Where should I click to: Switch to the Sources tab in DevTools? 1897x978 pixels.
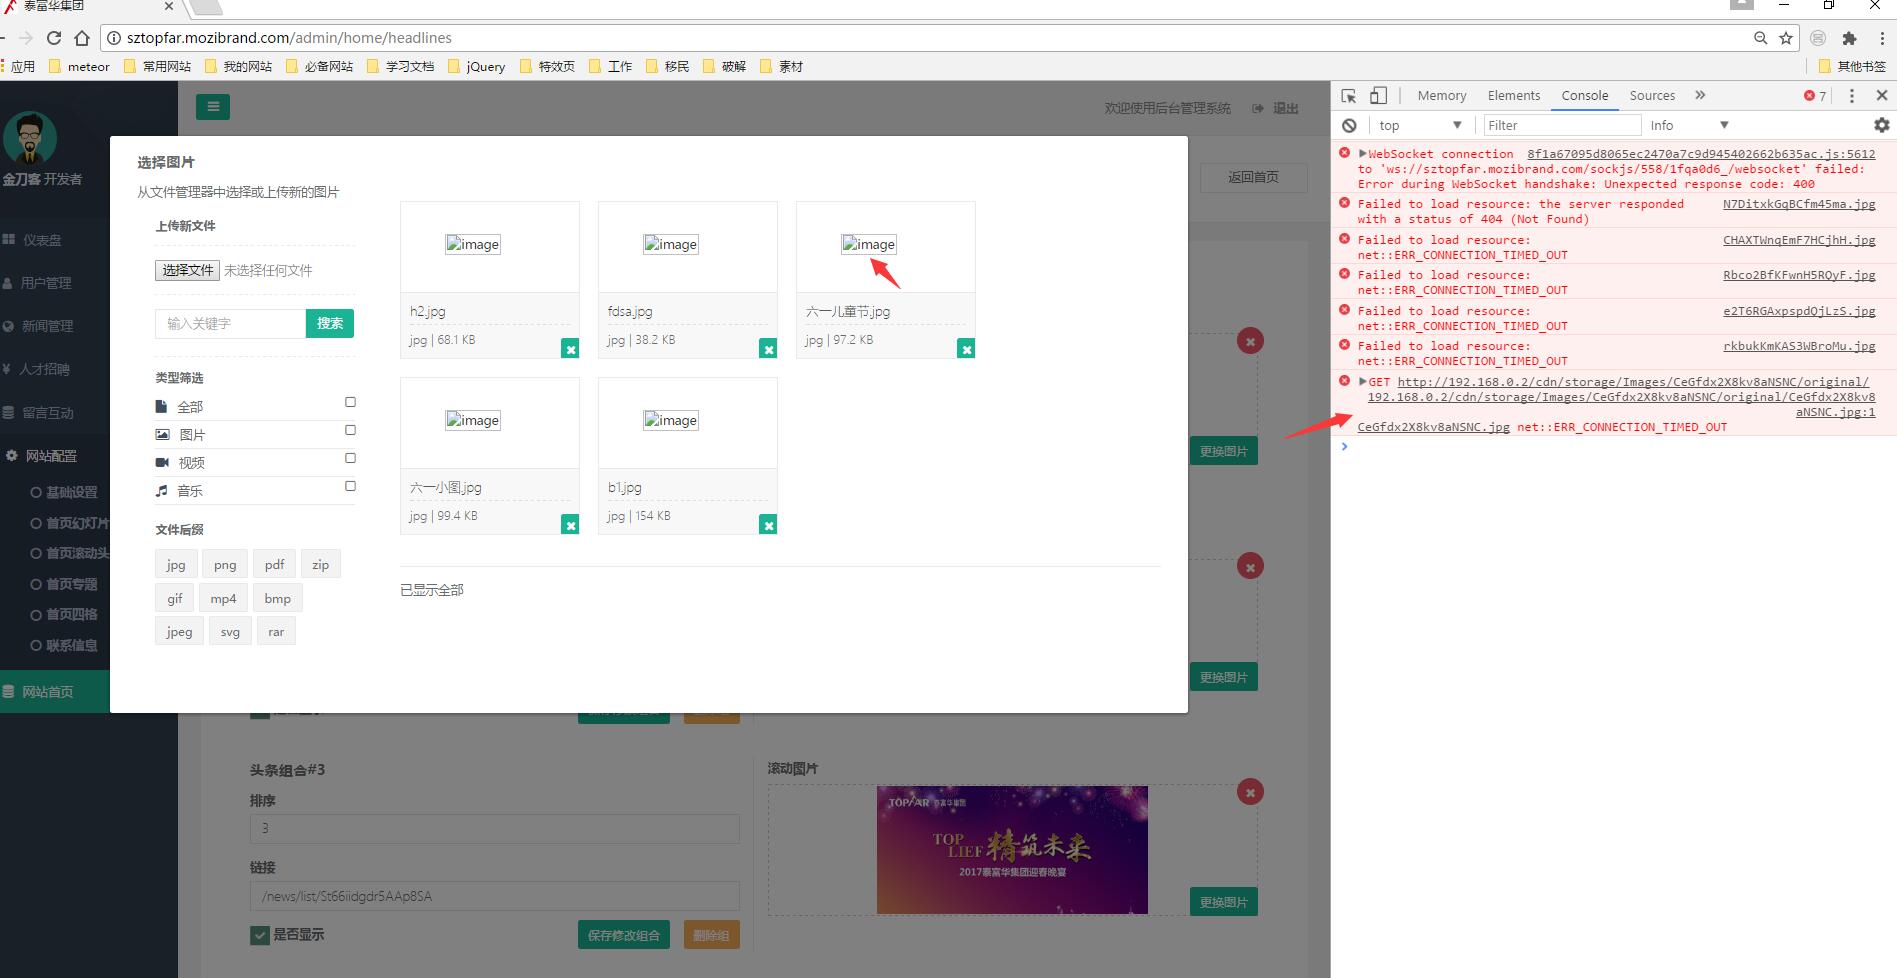click(1652, 96)
